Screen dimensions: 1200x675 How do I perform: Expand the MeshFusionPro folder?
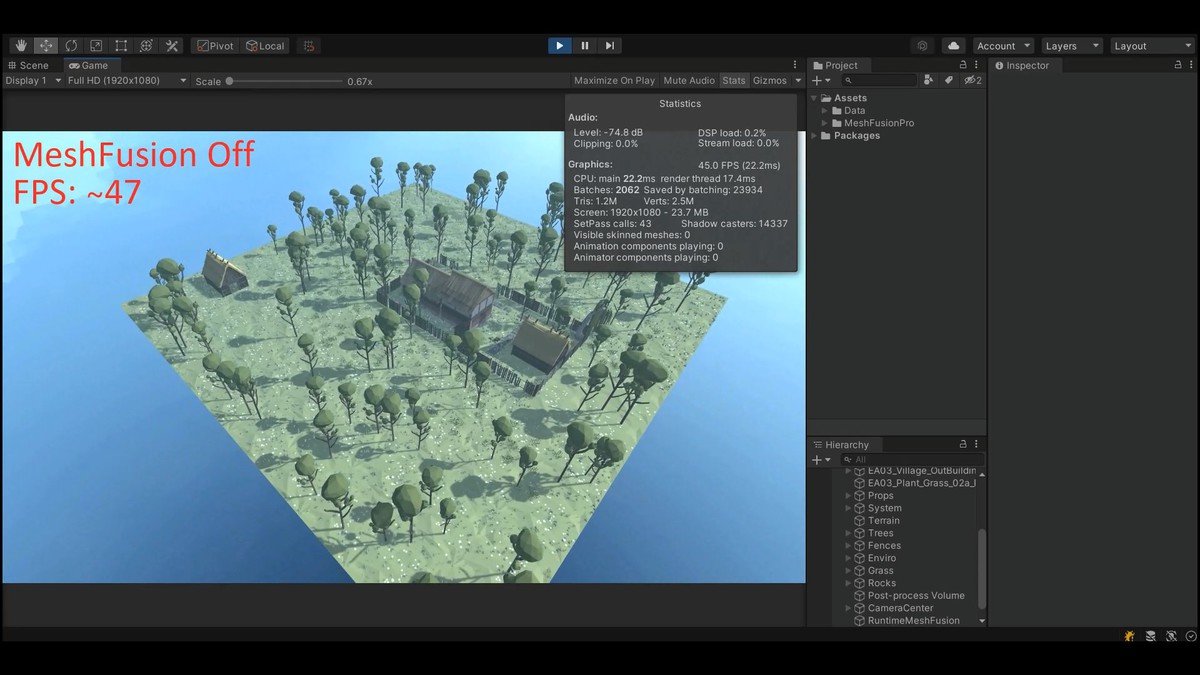click(824, 123)
